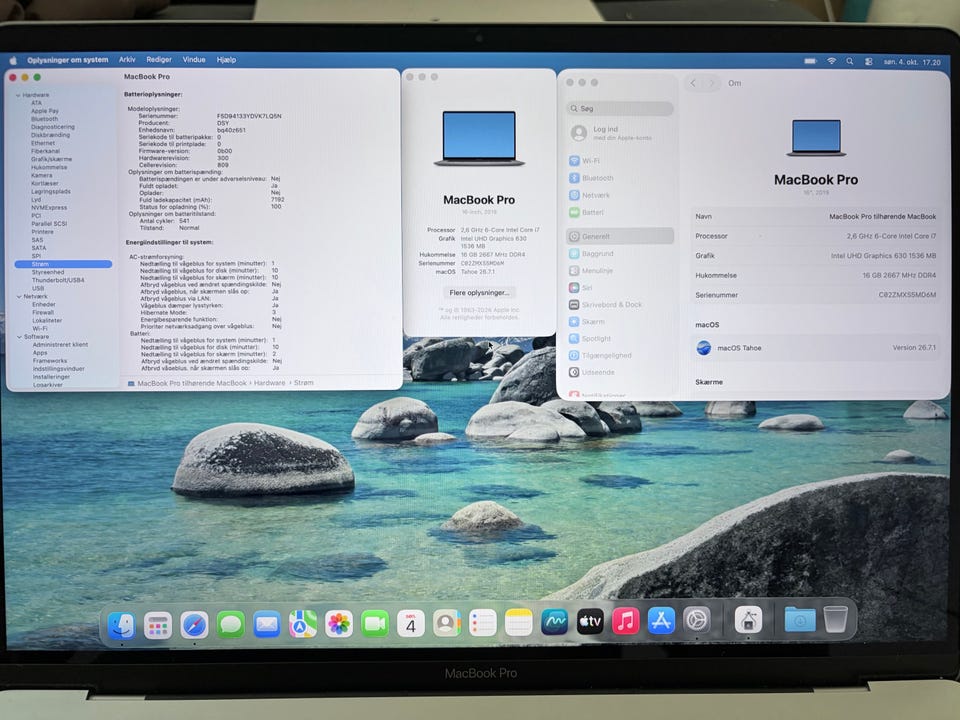960x720 pixels.
Task: Select Grafik/skærme in the Hardware list
Action: tap(51, 159)
